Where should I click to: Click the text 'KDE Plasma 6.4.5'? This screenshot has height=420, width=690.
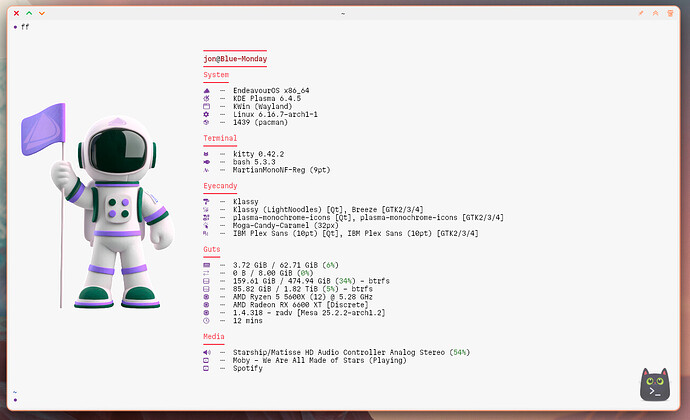point(267,99)
